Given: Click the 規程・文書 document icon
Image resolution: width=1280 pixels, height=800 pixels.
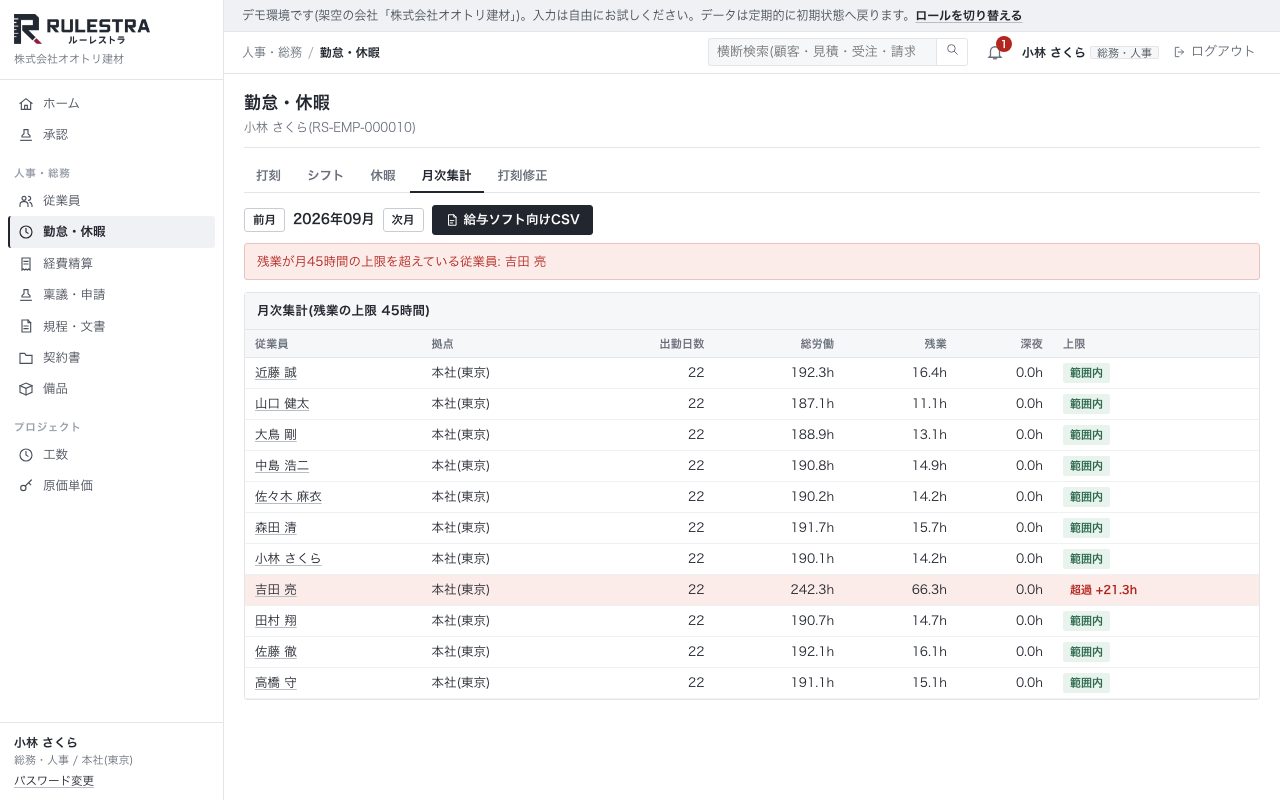Looking at the screenshot, I should coord(26,326).
